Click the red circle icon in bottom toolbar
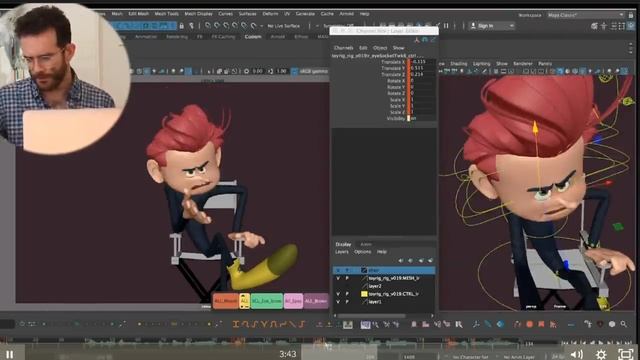The width and height of the screenshot is (640, 360). [x=529, y=324]
